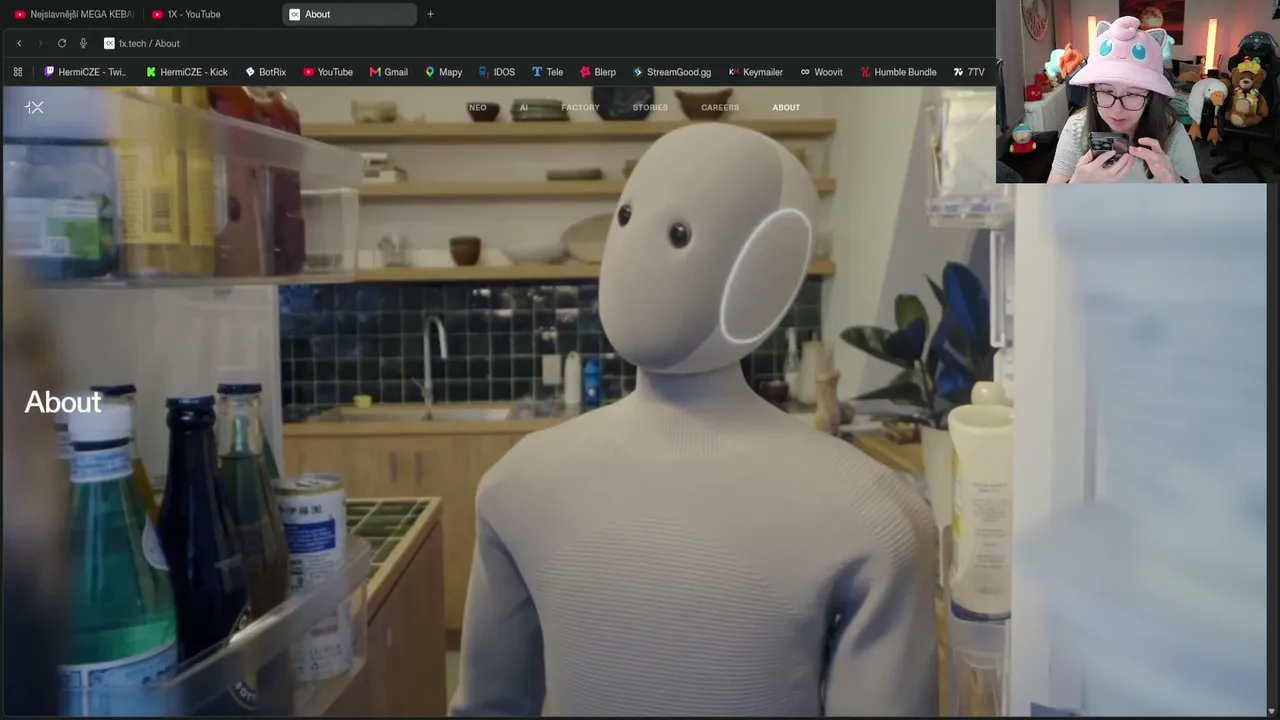The image size is (1280, 720).
Task: Click the About page heading
Action: tap(63, 402)
